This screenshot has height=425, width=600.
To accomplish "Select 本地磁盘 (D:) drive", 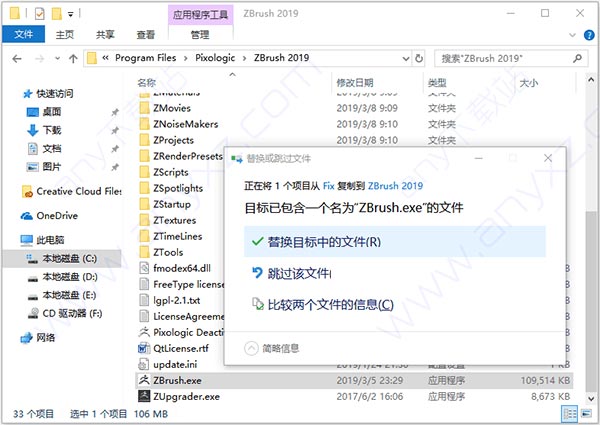I will 70,277.
